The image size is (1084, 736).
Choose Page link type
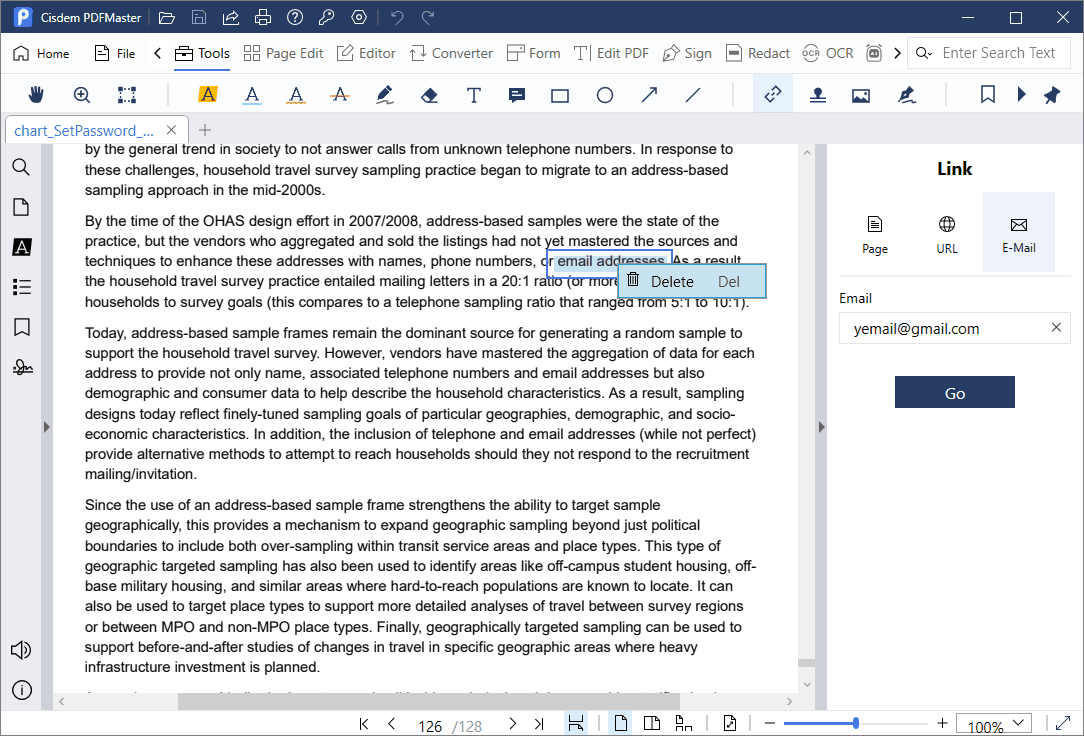click(x=875, y=232)
